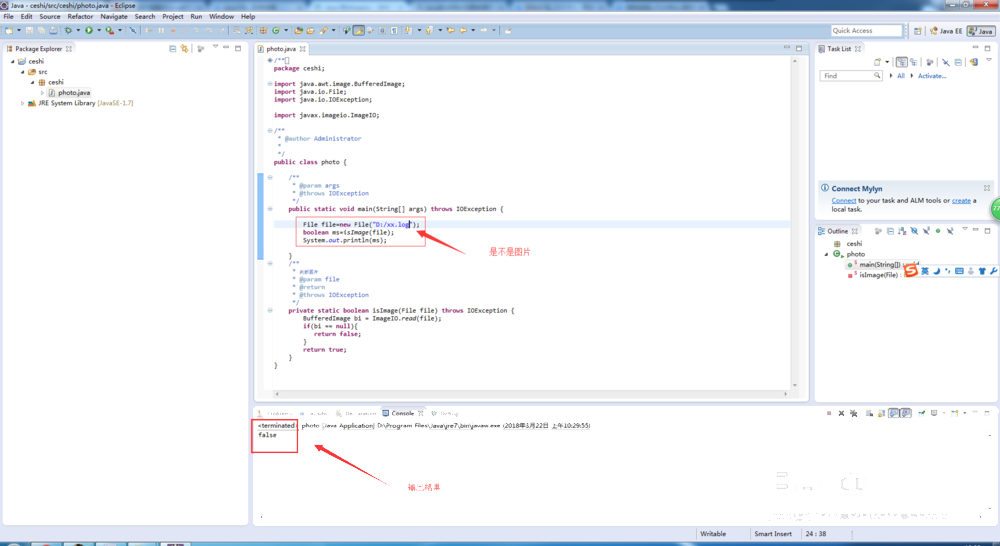
Task: Run the program with the green play icon
Action: (x=89, y=30)
